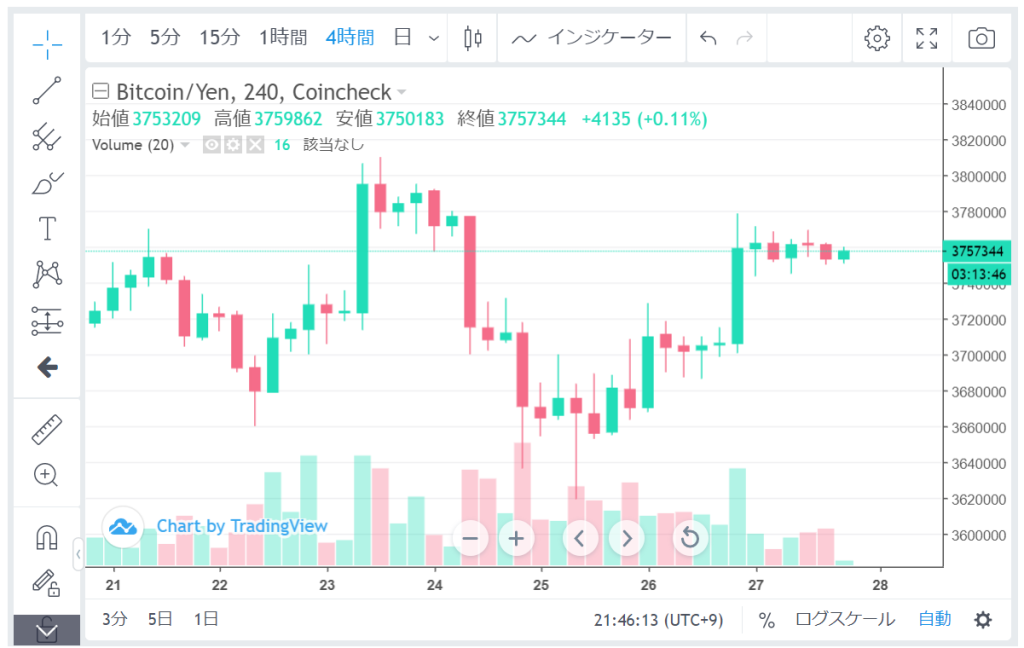Screen dimensions: 1024x648
Task: Open the インジケーター indicators menu
Action: [x=592, y=38]
